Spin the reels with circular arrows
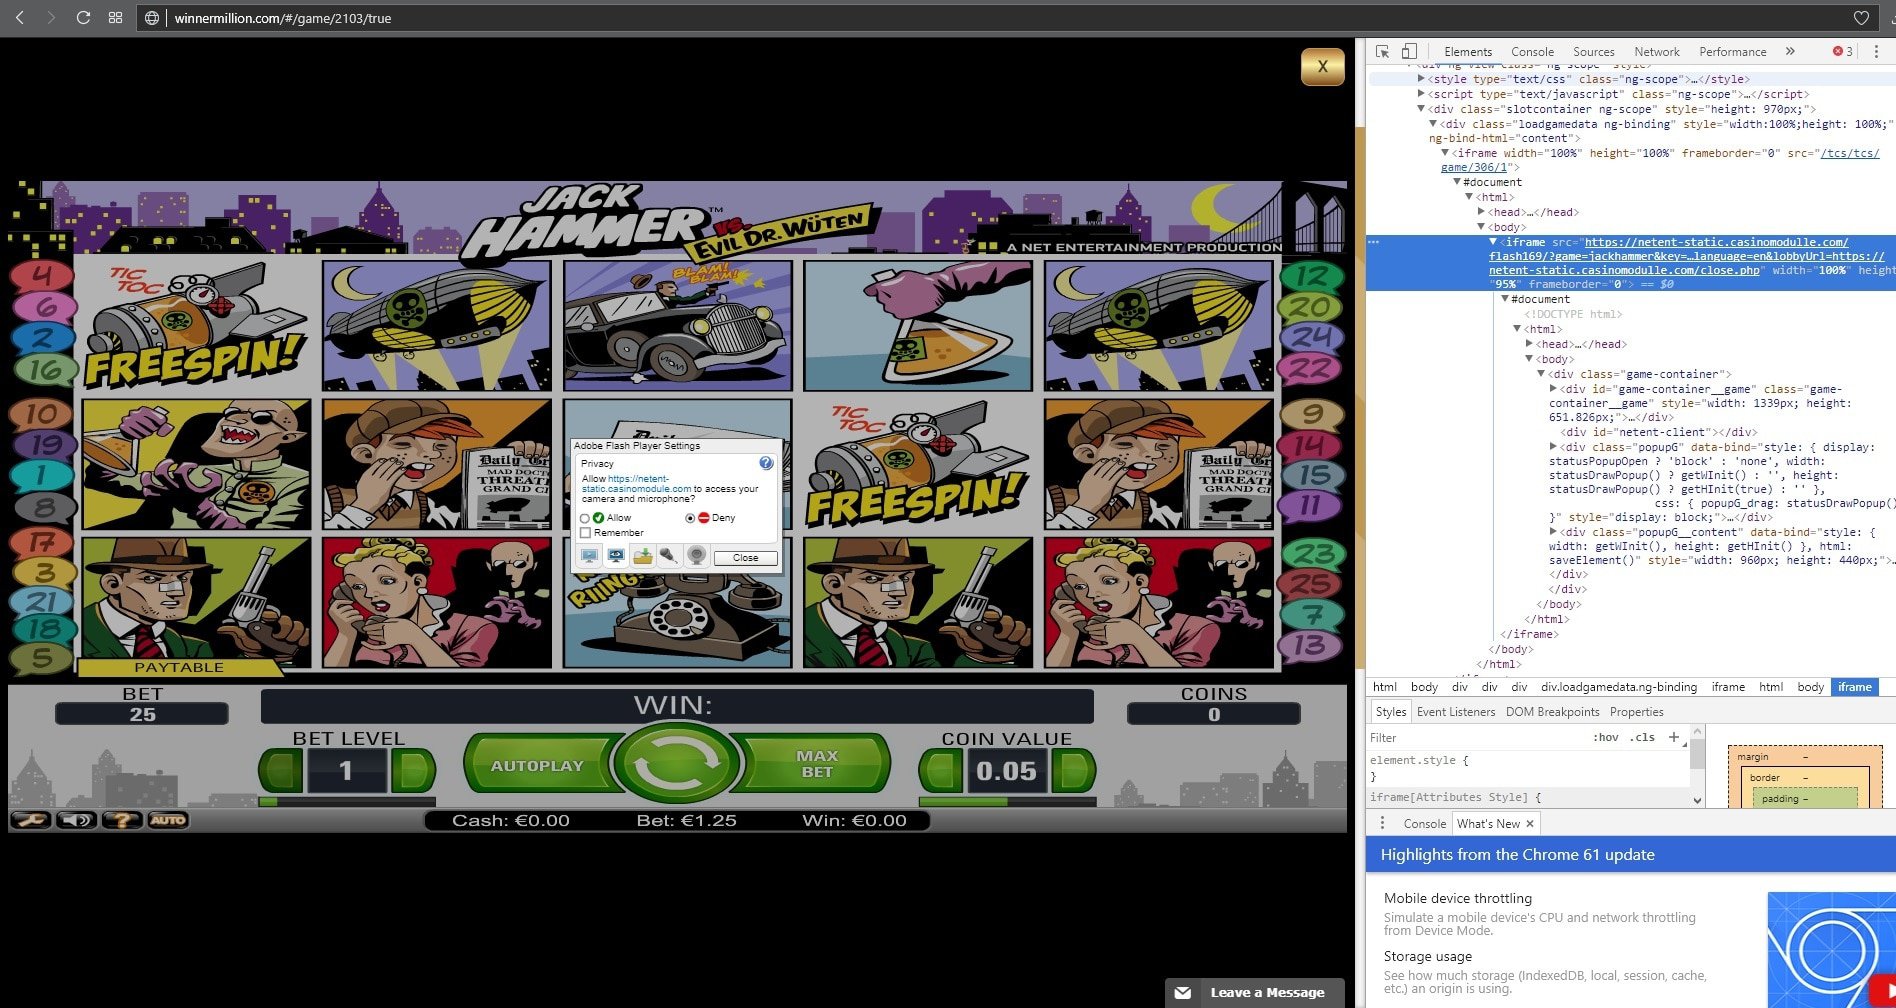 677,765
